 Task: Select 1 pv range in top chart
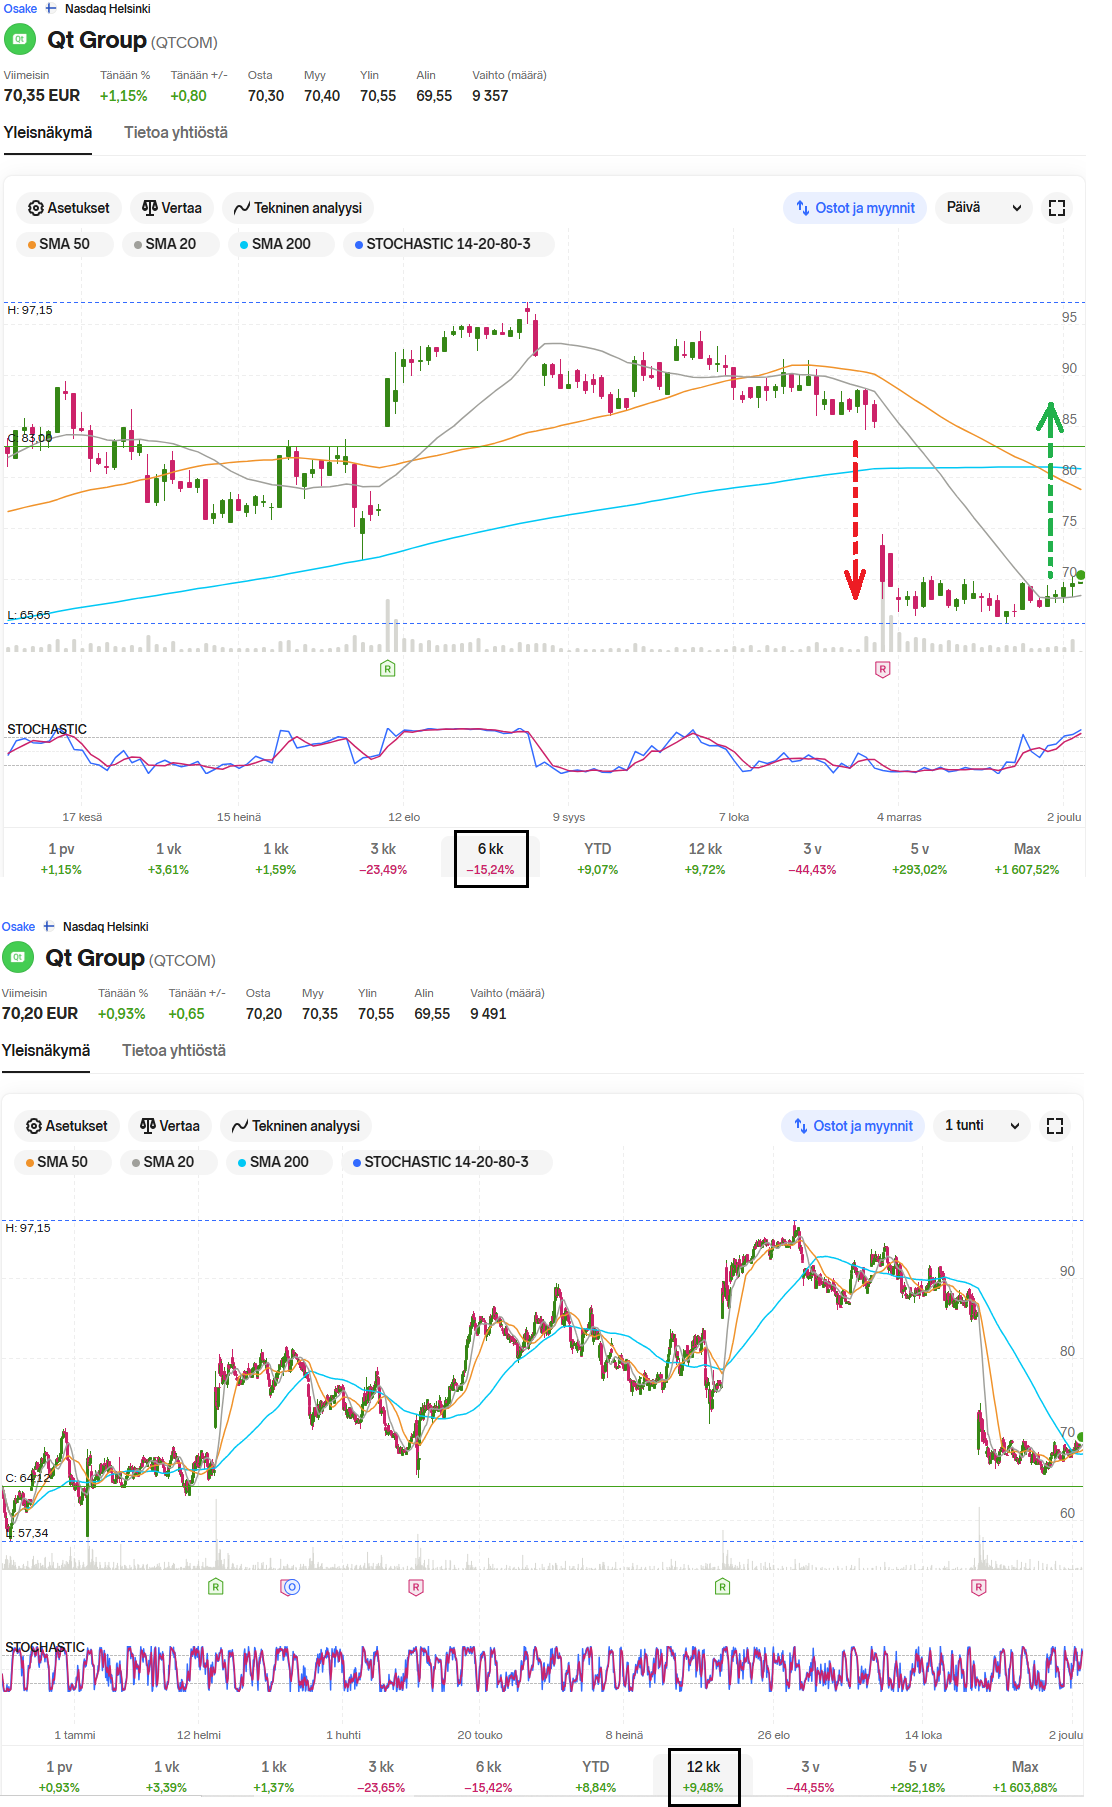(61, 858)
